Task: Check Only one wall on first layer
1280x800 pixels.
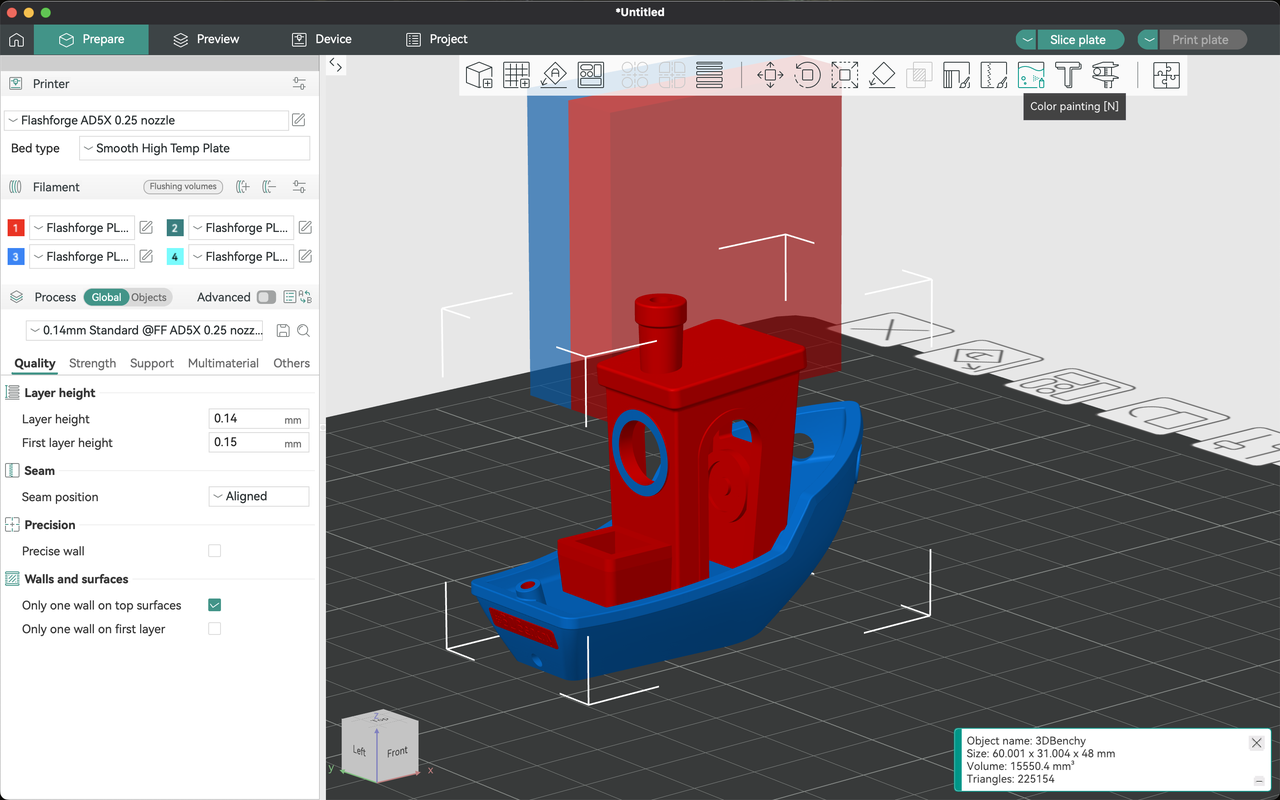Action: [x=214, y=629]
